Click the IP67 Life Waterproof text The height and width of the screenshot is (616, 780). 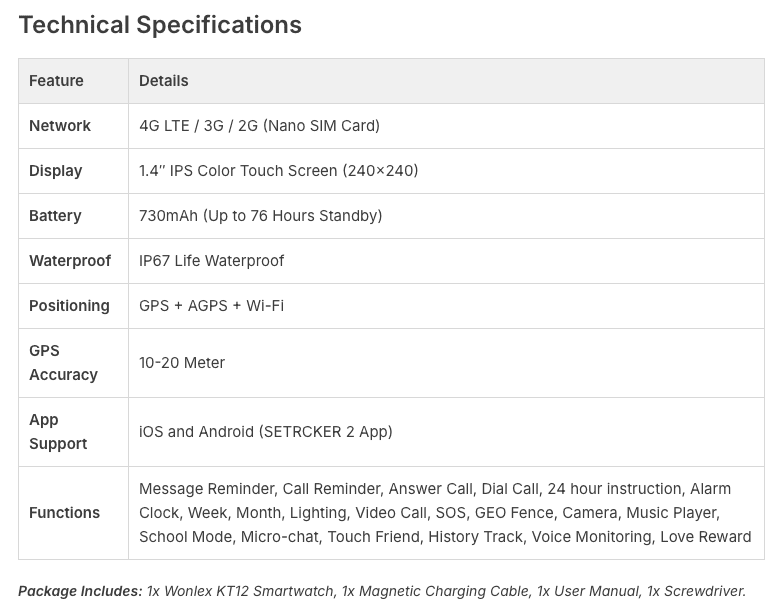211,261
